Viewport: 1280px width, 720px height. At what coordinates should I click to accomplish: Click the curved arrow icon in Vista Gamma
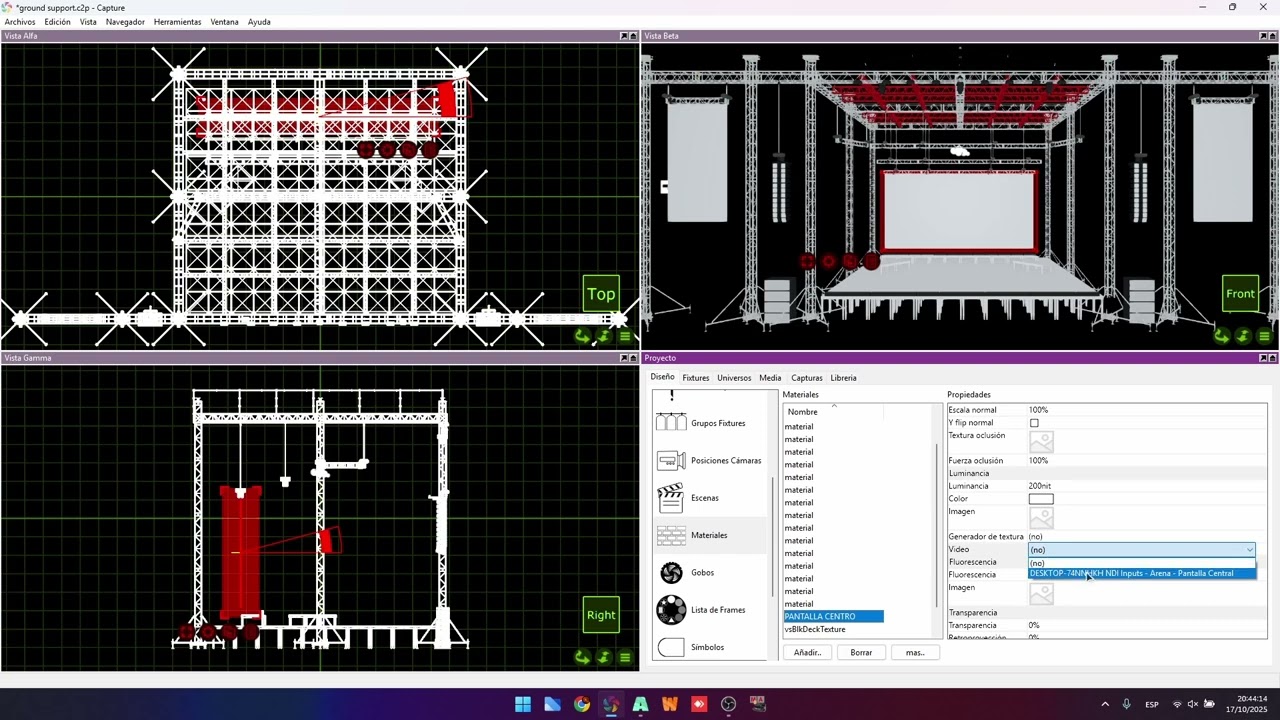582,657
